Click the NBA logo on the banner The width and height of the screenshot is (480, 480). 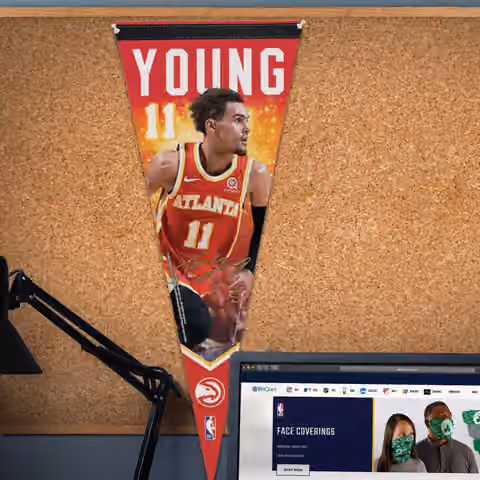pyautogui.click(x=280, y=410)
